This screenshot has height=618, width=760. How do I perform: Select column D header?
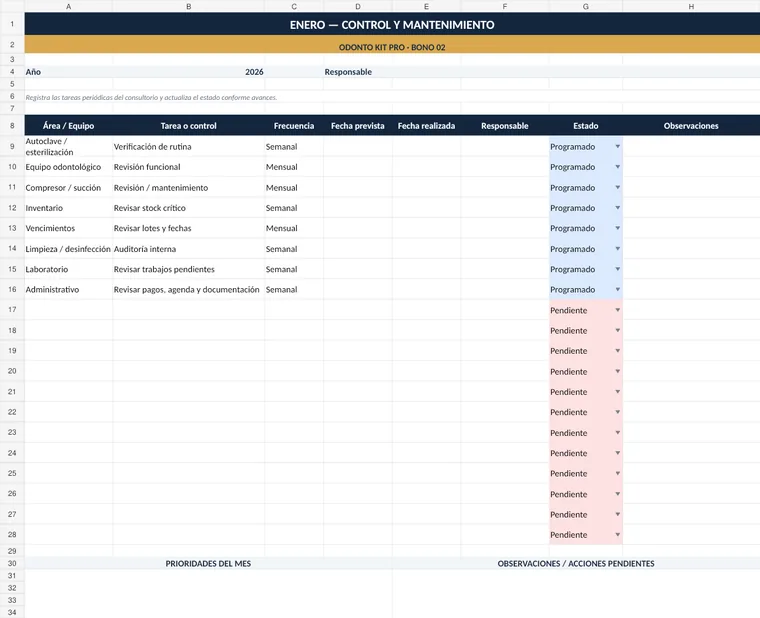click(x=358, y=6)
